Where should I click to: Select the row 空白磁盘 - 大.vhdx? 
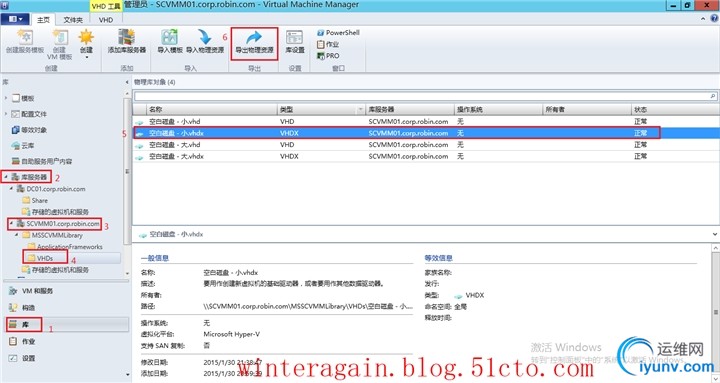[x=426, y=156]
